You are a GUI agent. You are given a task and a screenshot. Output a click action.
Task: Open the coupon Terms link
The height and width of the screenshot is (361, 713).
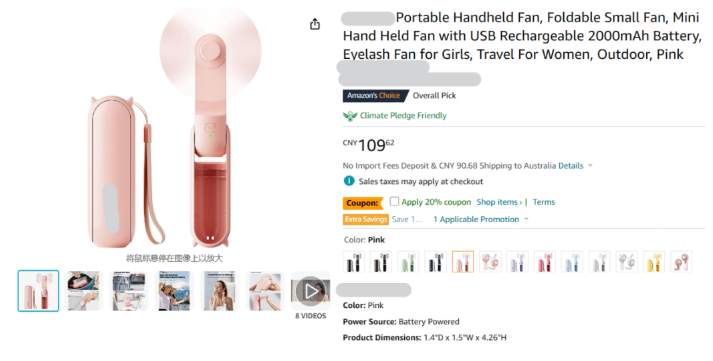point(543,202)
